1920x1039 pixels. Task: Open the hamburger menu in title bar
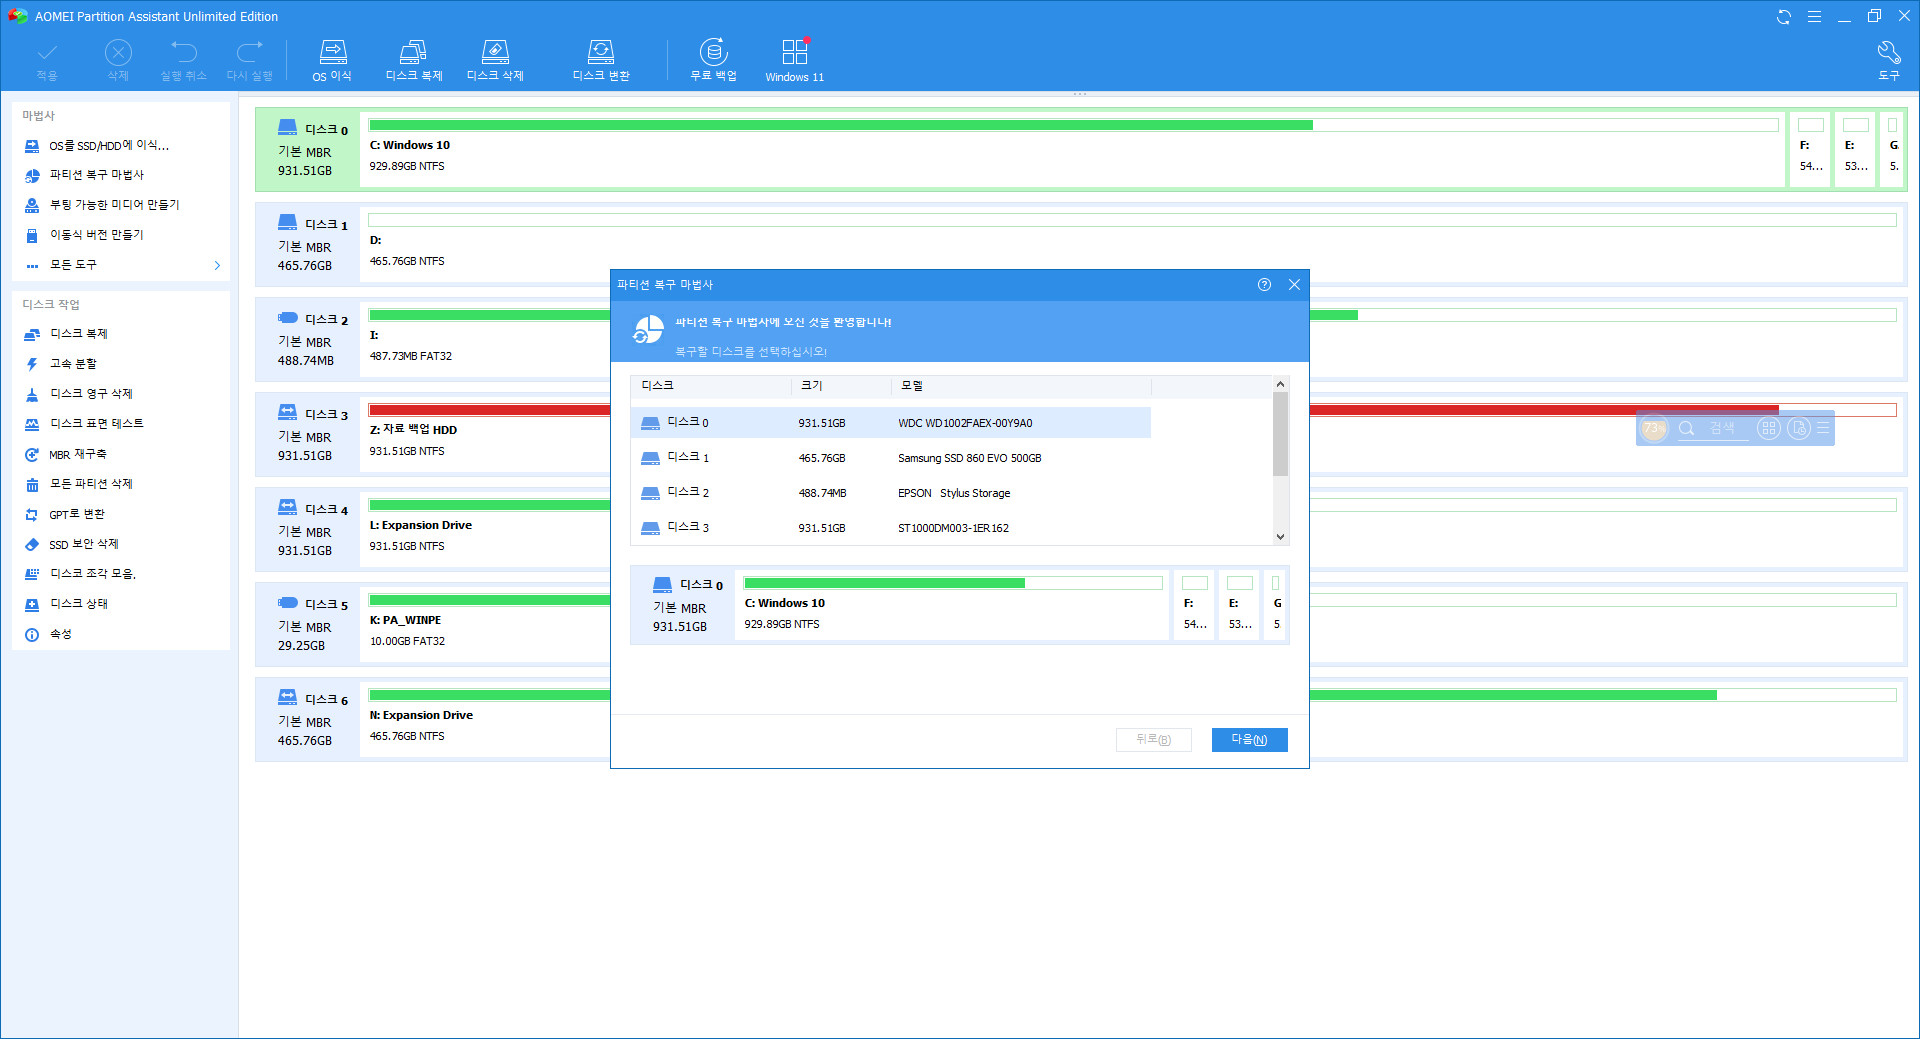pos(1814,17)
